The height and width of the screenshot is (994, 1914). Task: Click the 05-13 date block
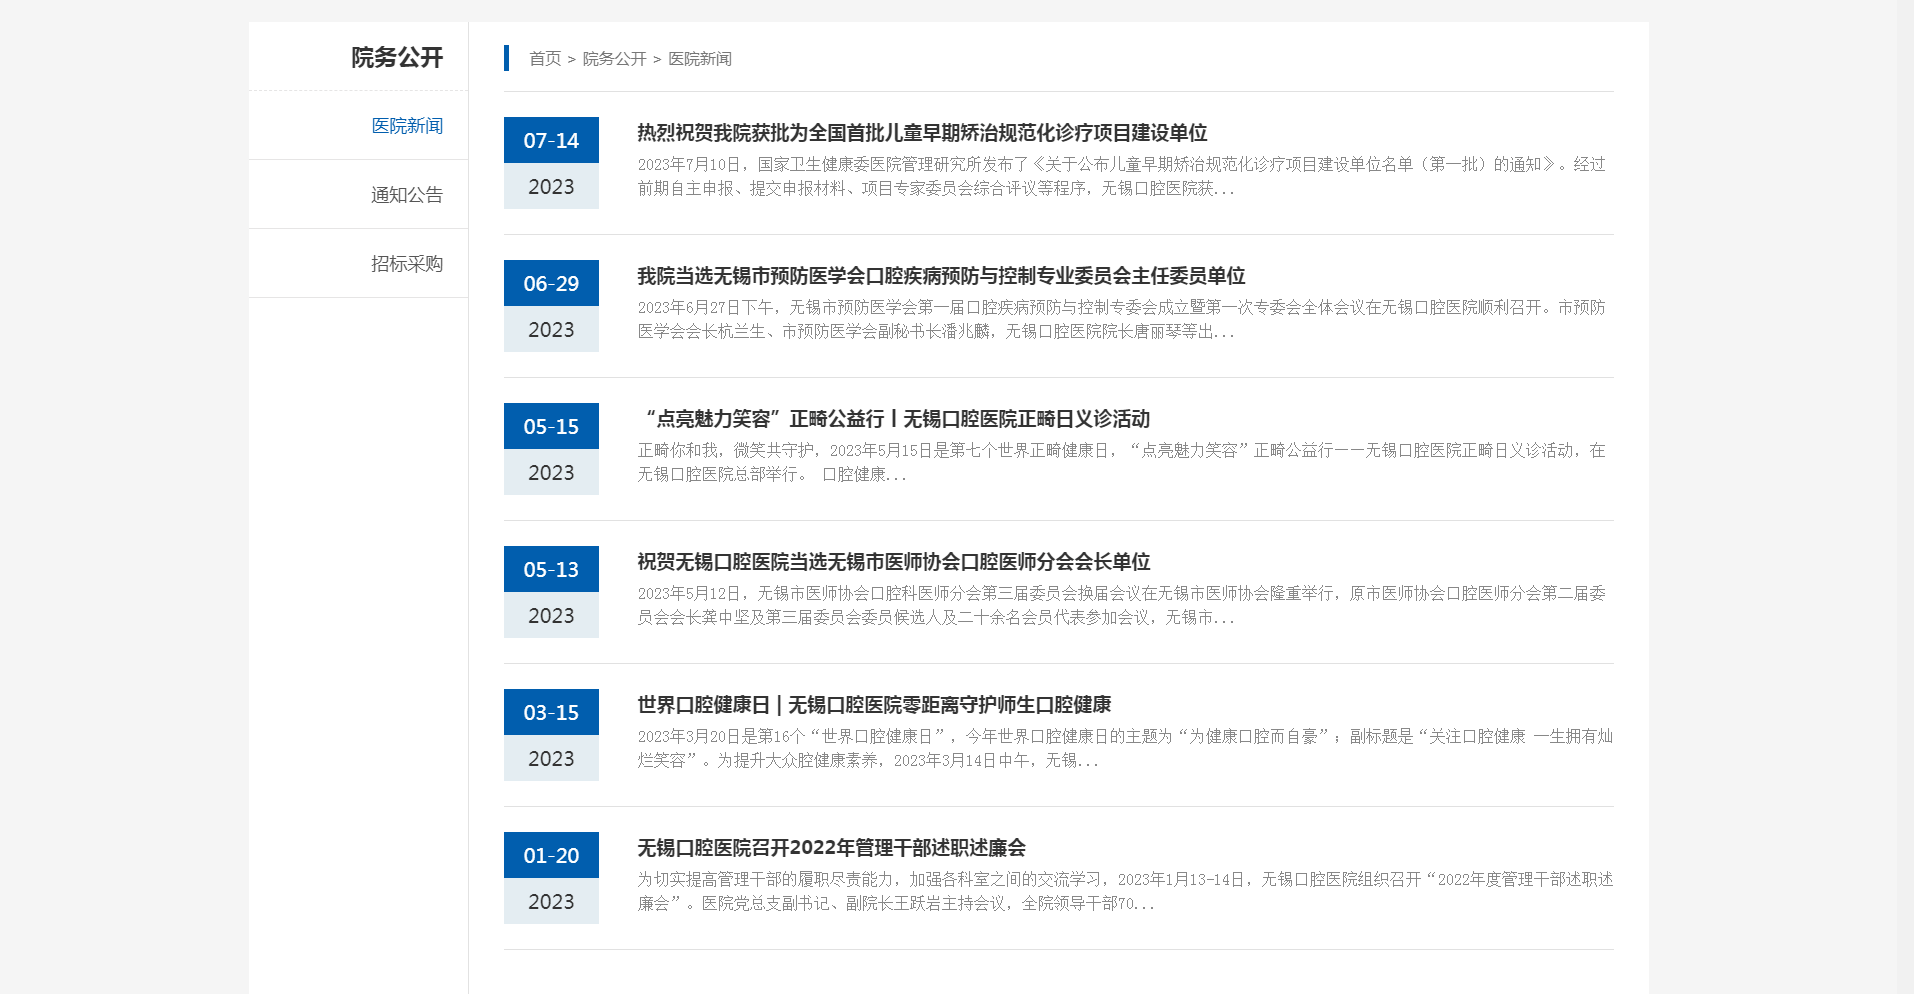[551, 570]
